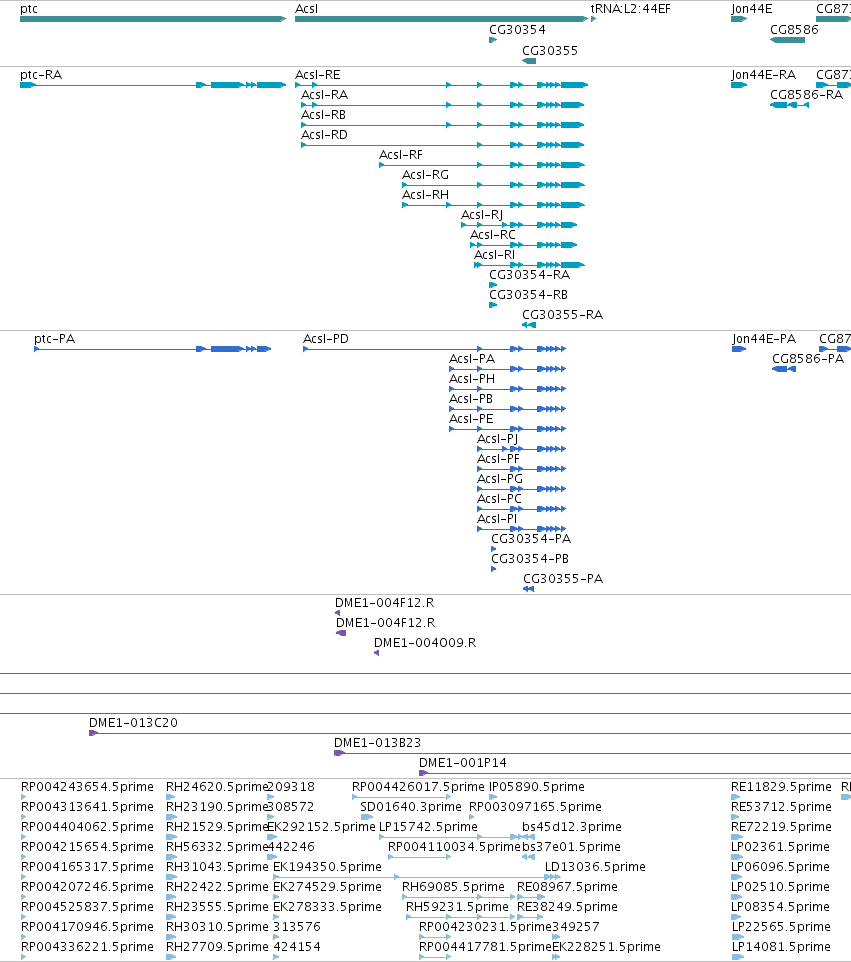This screenshot has width=851, height=962.
Task: Select EST RH69085.5prime
Action: point(453,887)
